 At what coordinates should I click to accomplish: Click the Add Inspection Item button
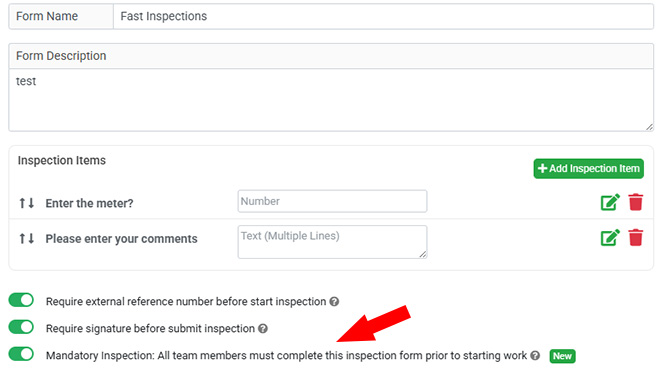tap(588, 168)
